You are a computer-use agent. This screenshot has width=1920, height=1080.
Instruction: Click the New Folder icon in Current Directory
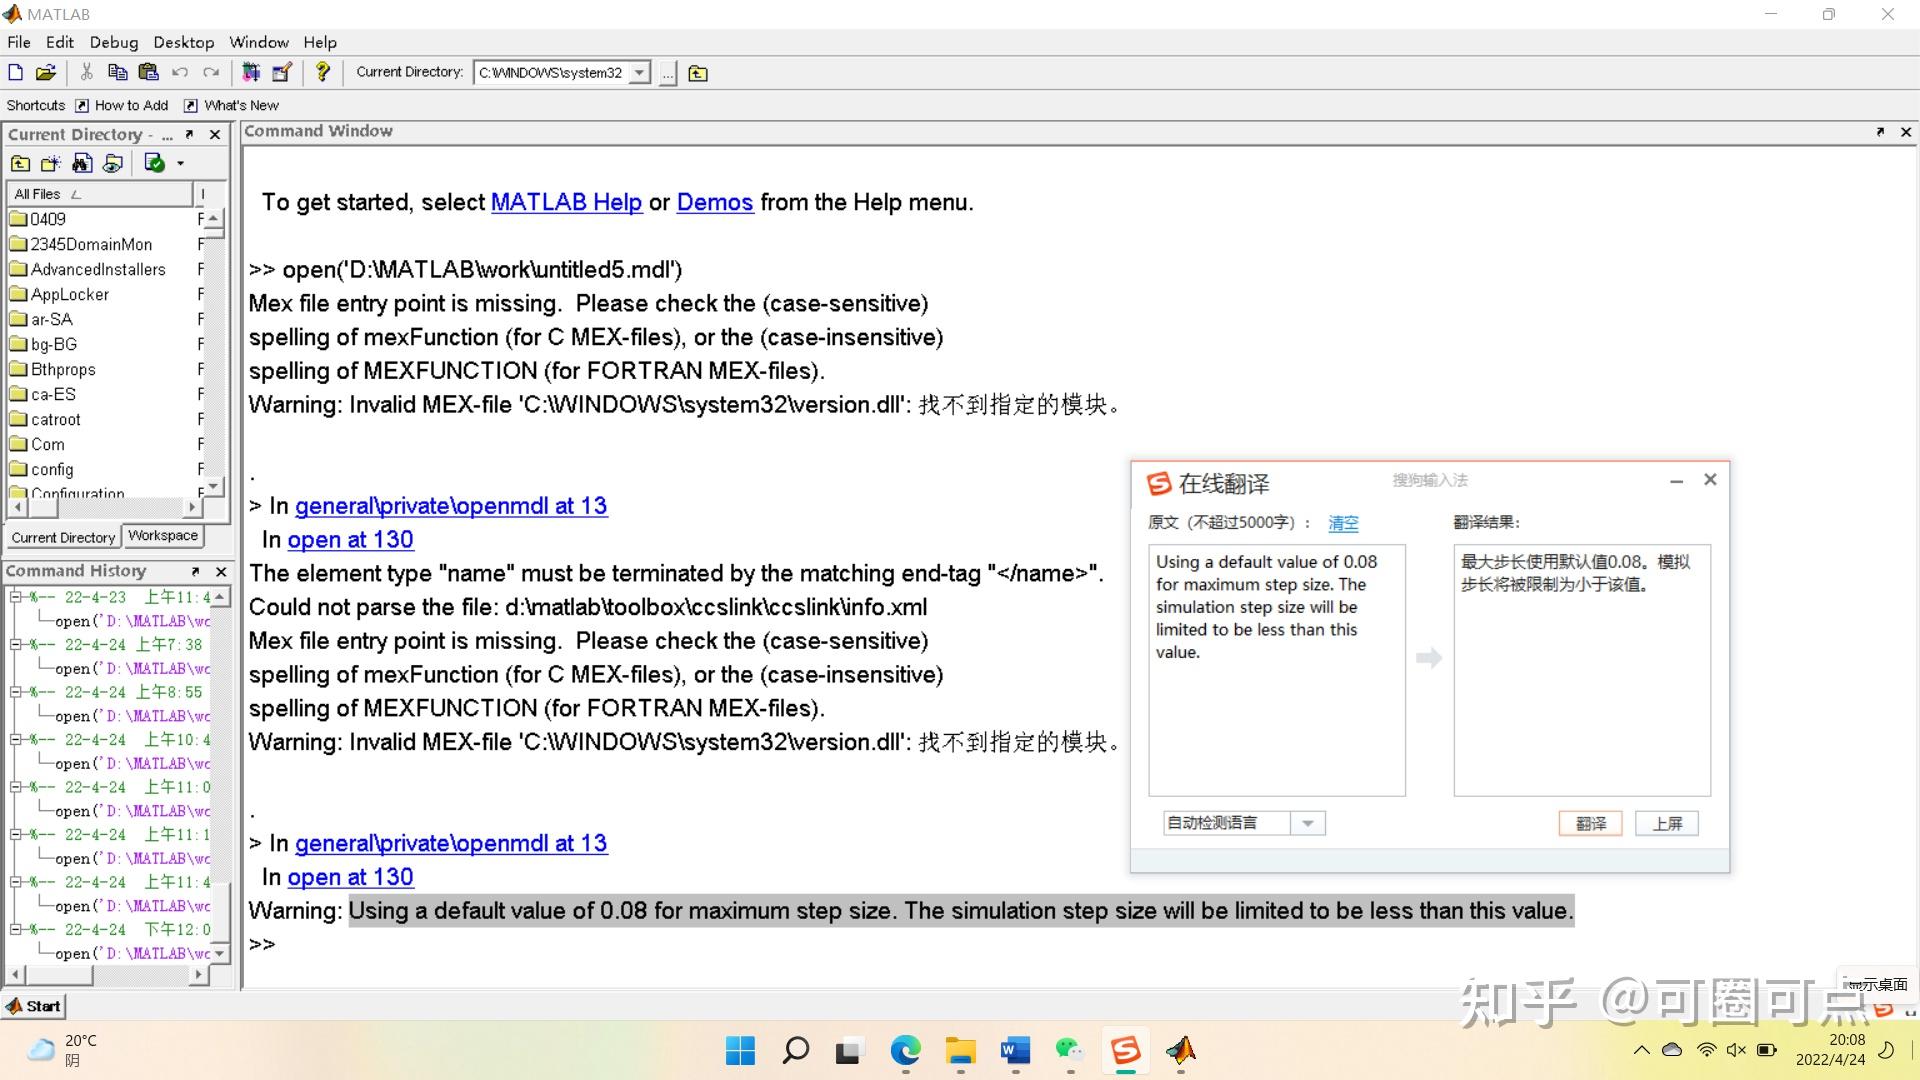coord(50,163)
